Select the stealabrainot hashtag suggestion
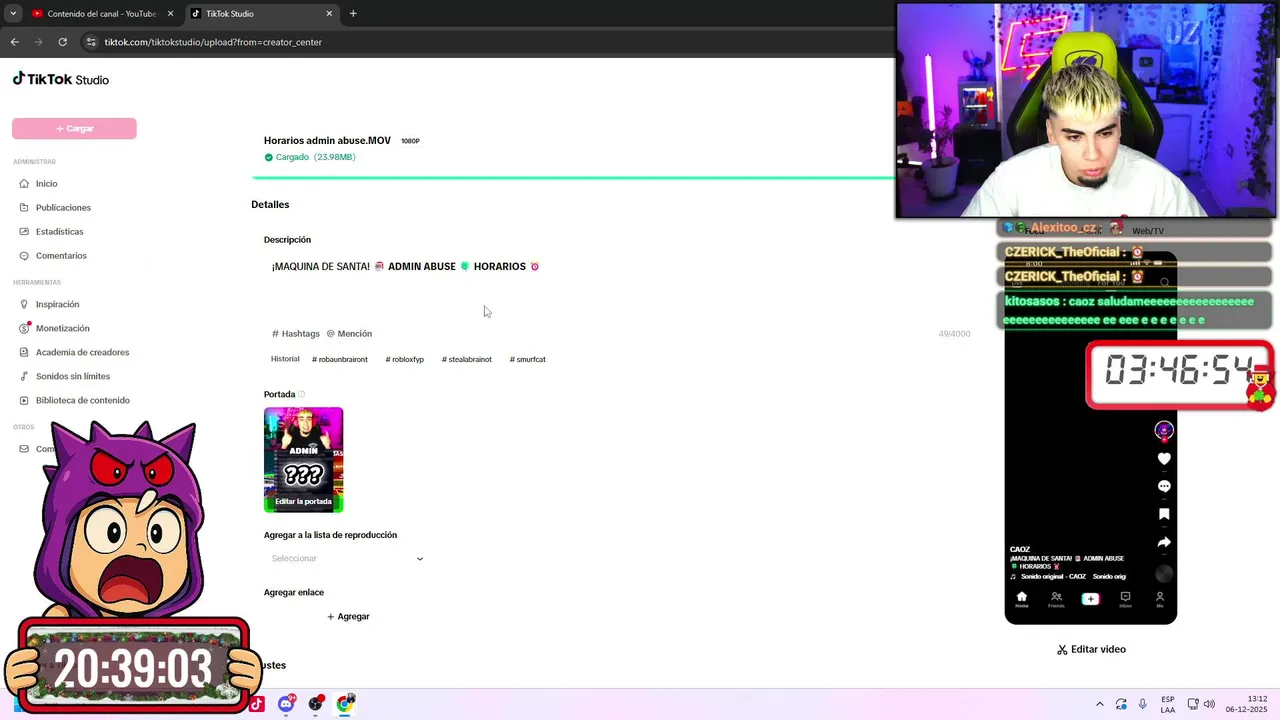Screen dimensions: 1280x720 point(467,359)
